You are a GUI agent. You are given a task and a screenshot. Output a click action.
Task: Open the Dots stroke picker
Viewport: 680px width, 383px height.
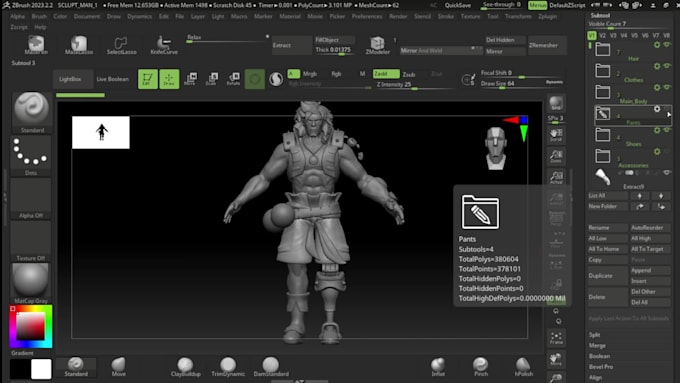(31, 155)
